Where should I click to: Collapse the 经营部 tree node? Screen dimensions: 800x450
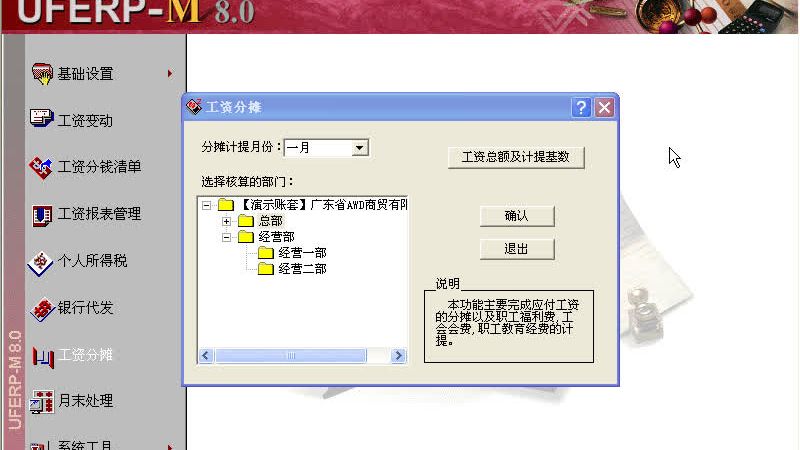[227, 237]
